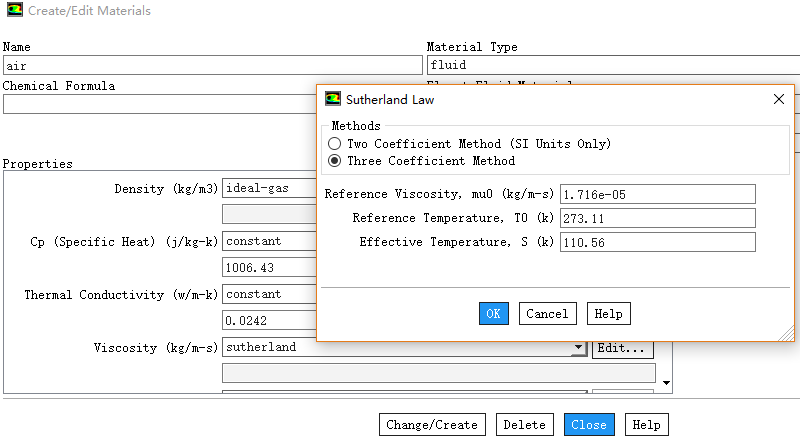Select the Three Coefficient Method radio button
Viewport: 800px width, 444px height.
334,161
